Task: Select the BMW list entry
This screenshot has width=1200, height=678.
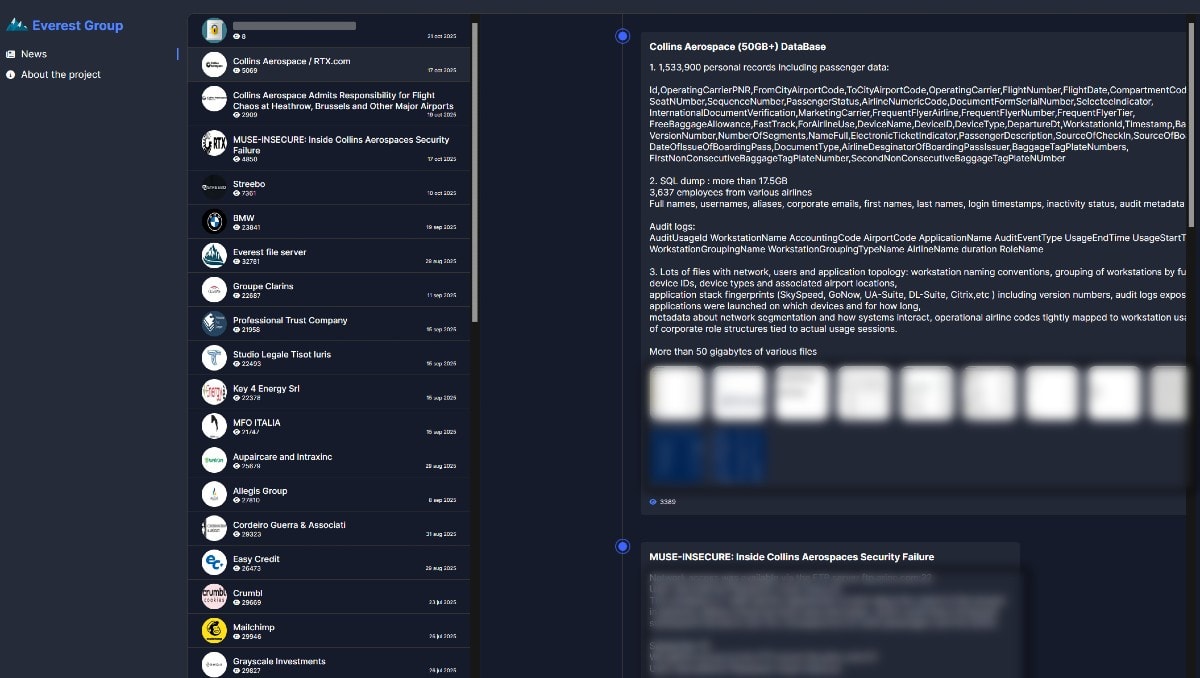Action: coord(330,222)
